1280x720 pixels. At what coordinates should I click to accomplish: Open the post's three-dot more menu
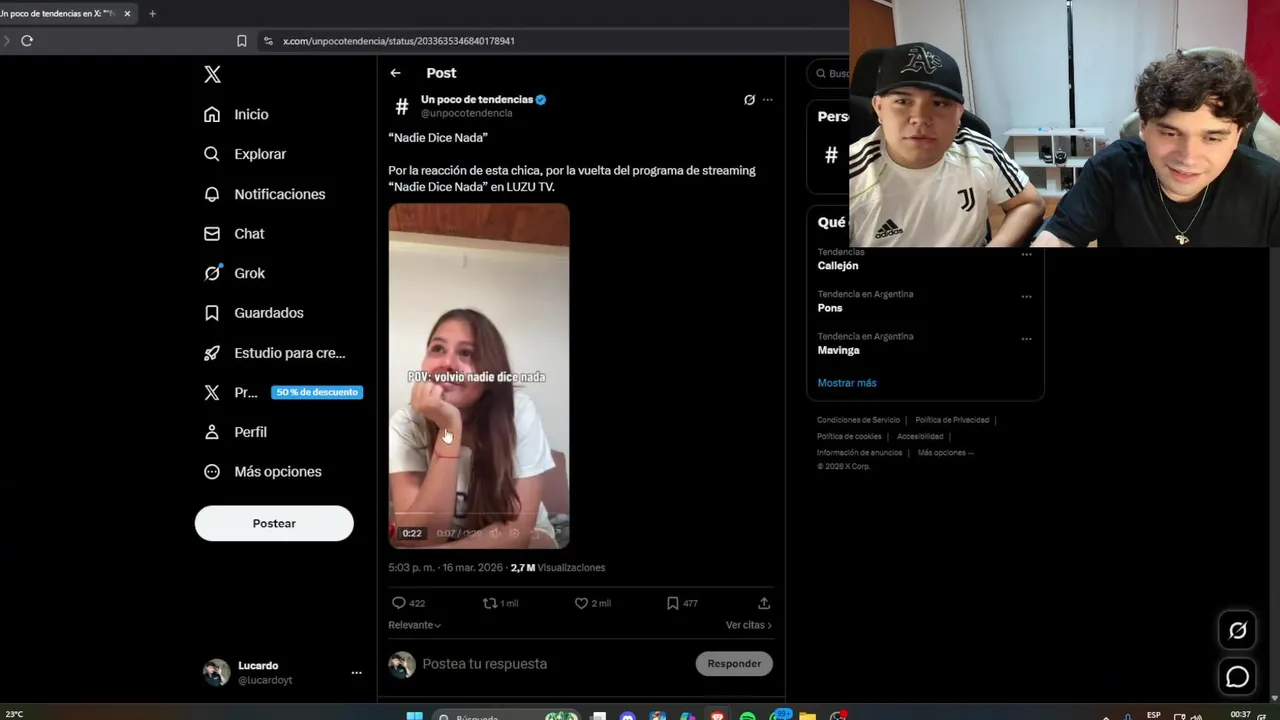coord(768,100)
